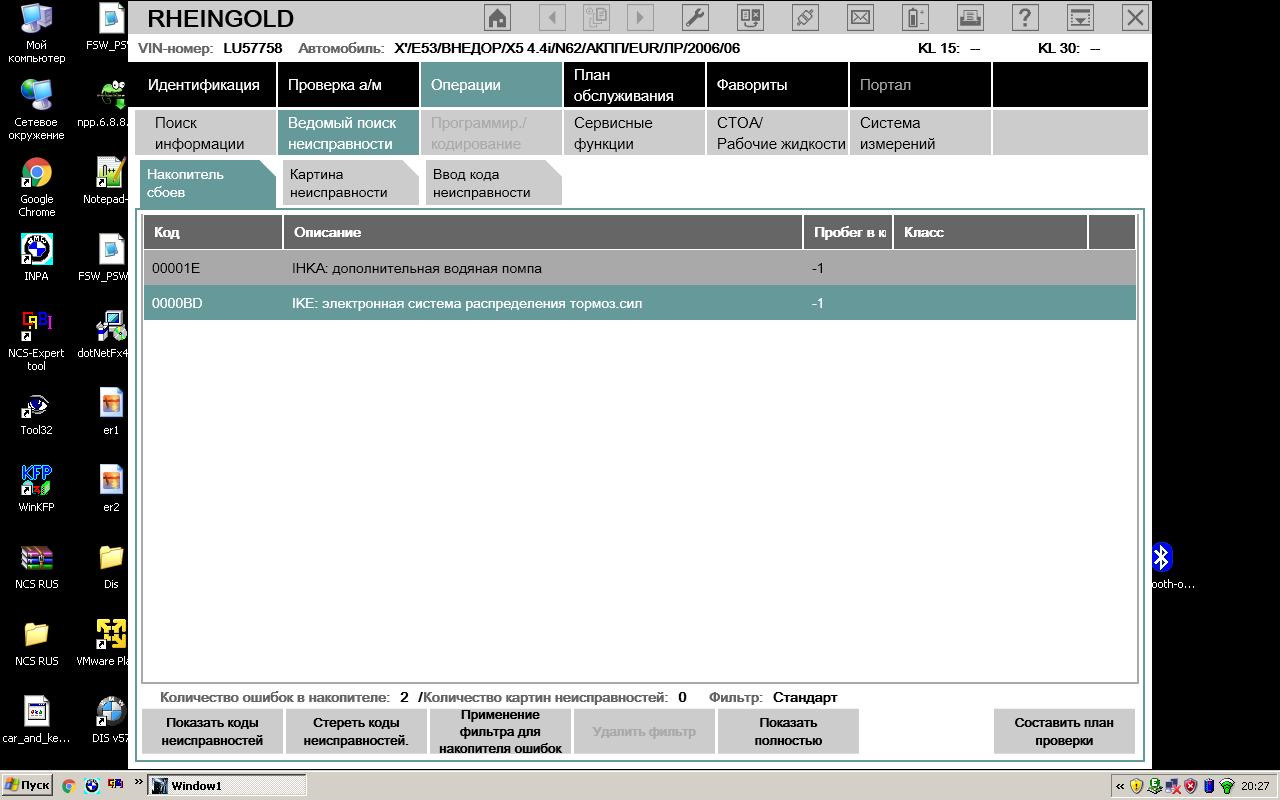Image resolution: width=1280 pixels, height=800 pixels.
Task: Click Составить план проверки button
Action: click(1064, 731)
